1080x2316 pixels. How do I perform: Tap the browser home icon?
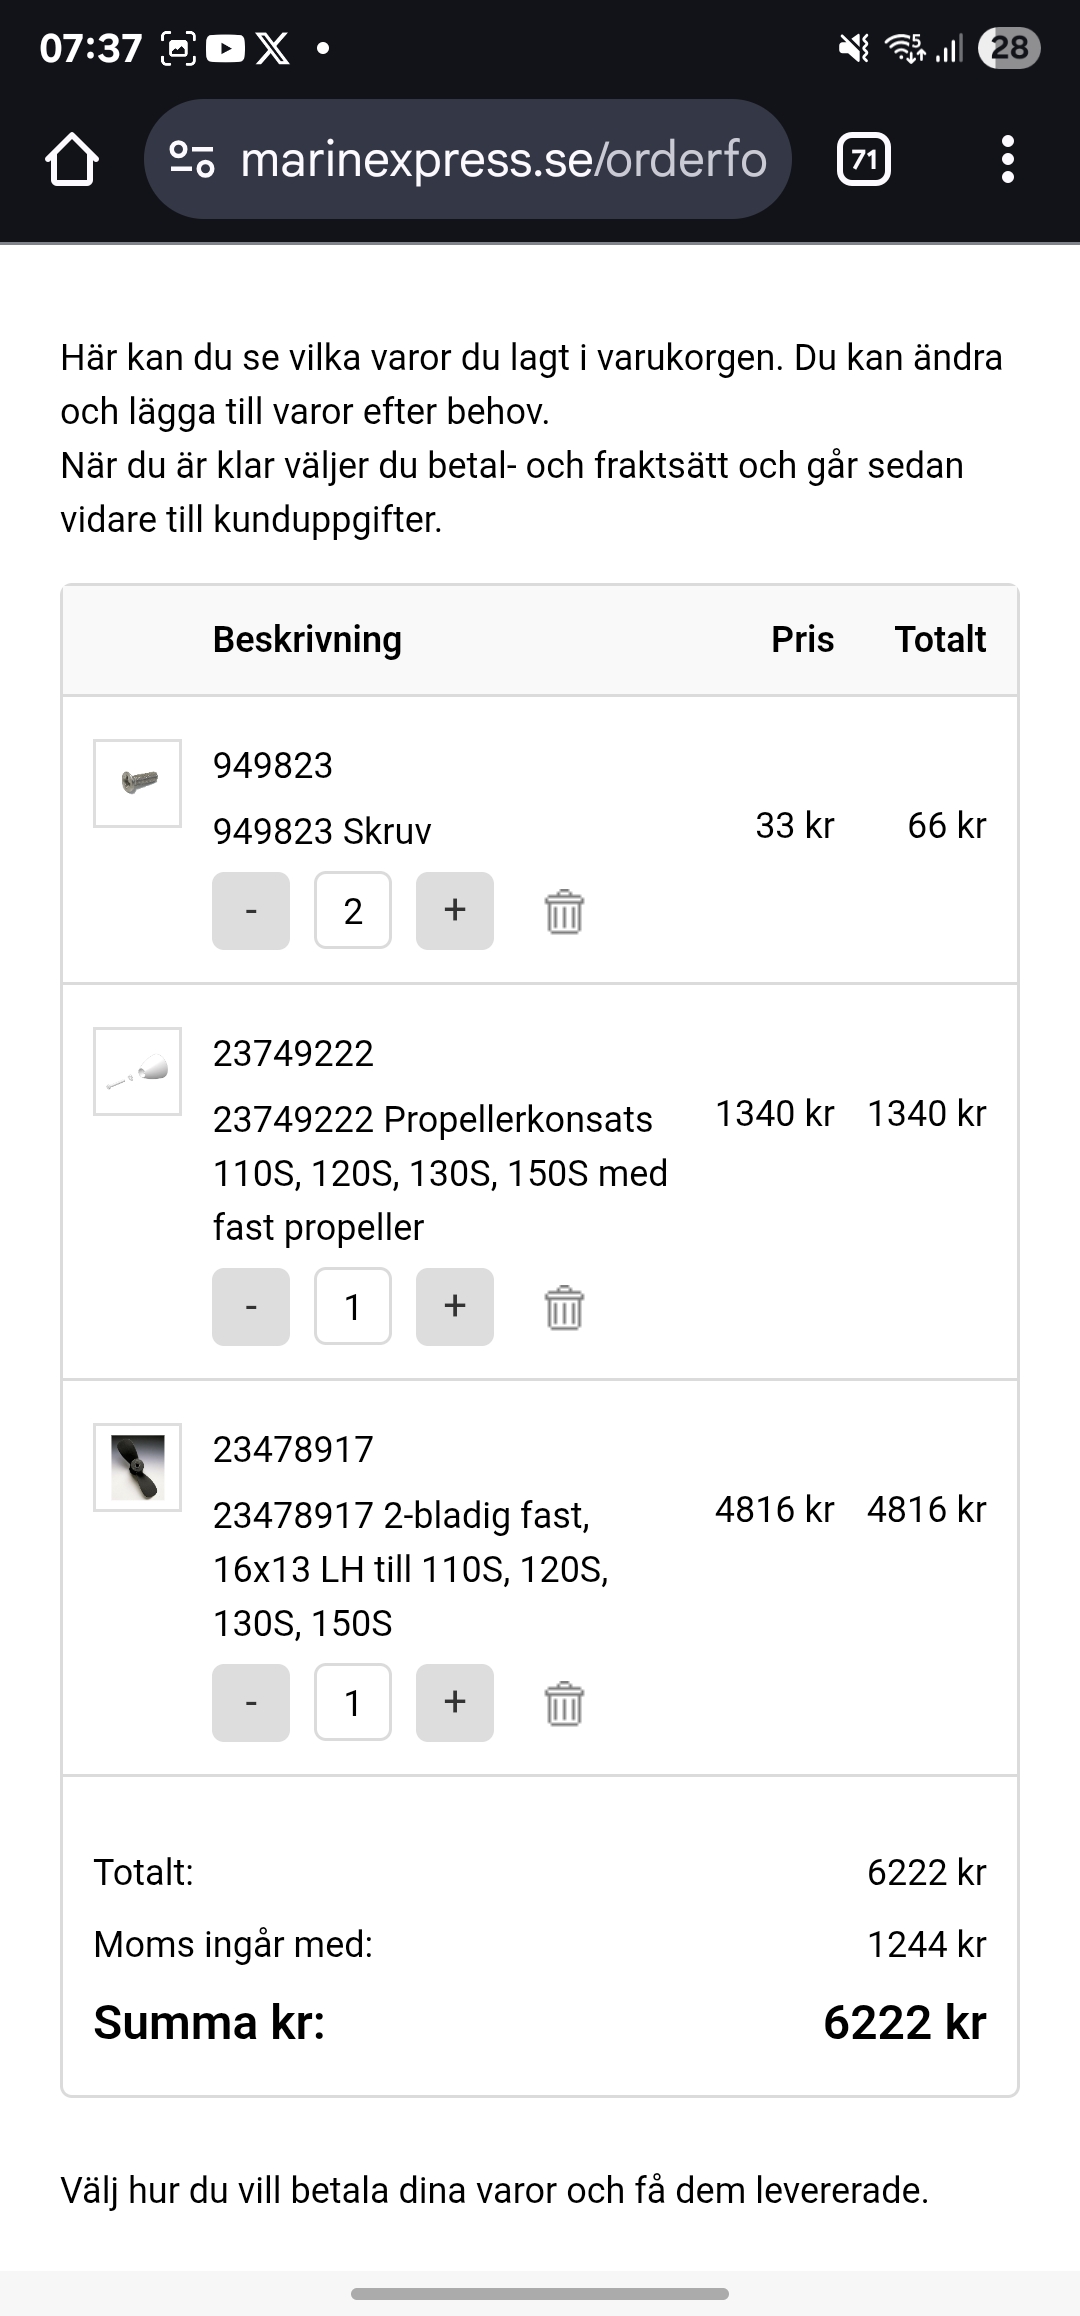(x=72, y=160)
